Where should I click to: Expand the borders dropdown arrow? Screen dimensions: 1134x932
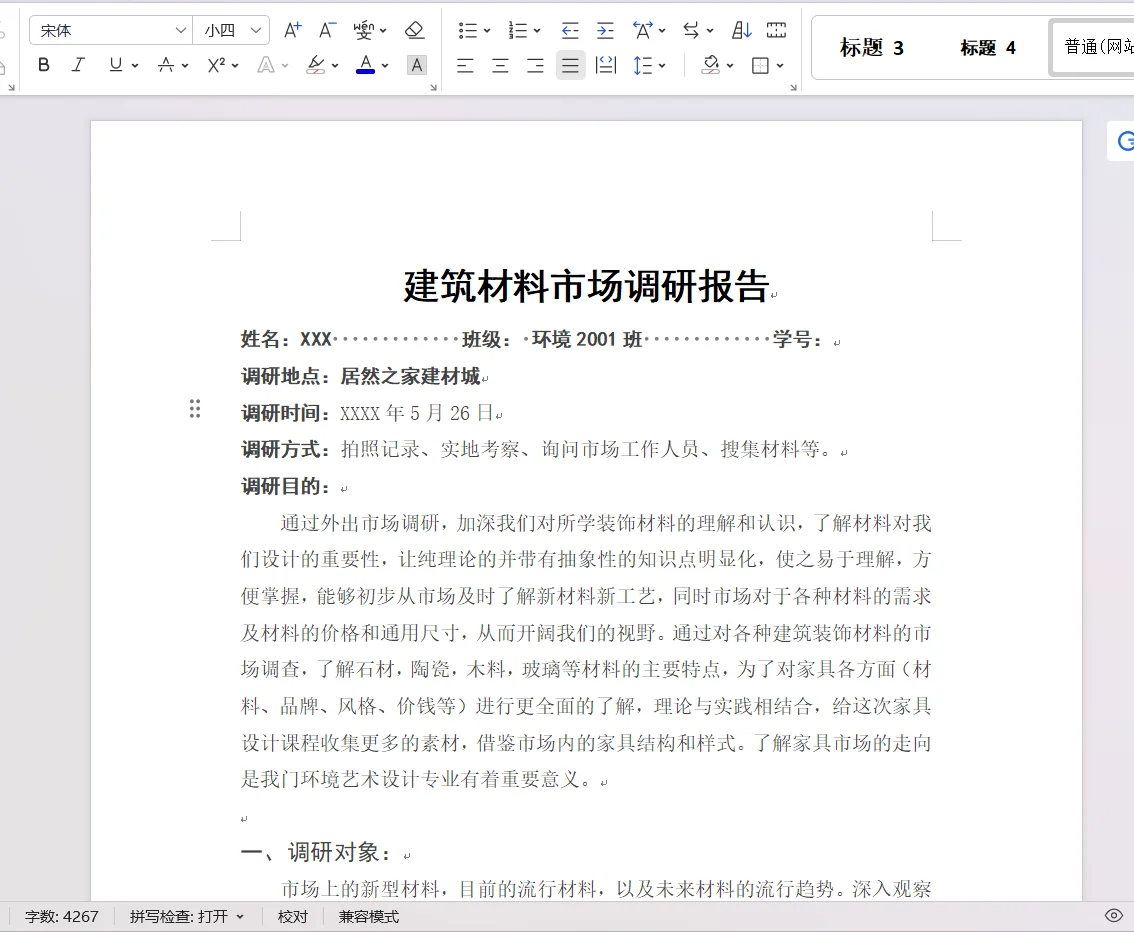tap(780, 66)
